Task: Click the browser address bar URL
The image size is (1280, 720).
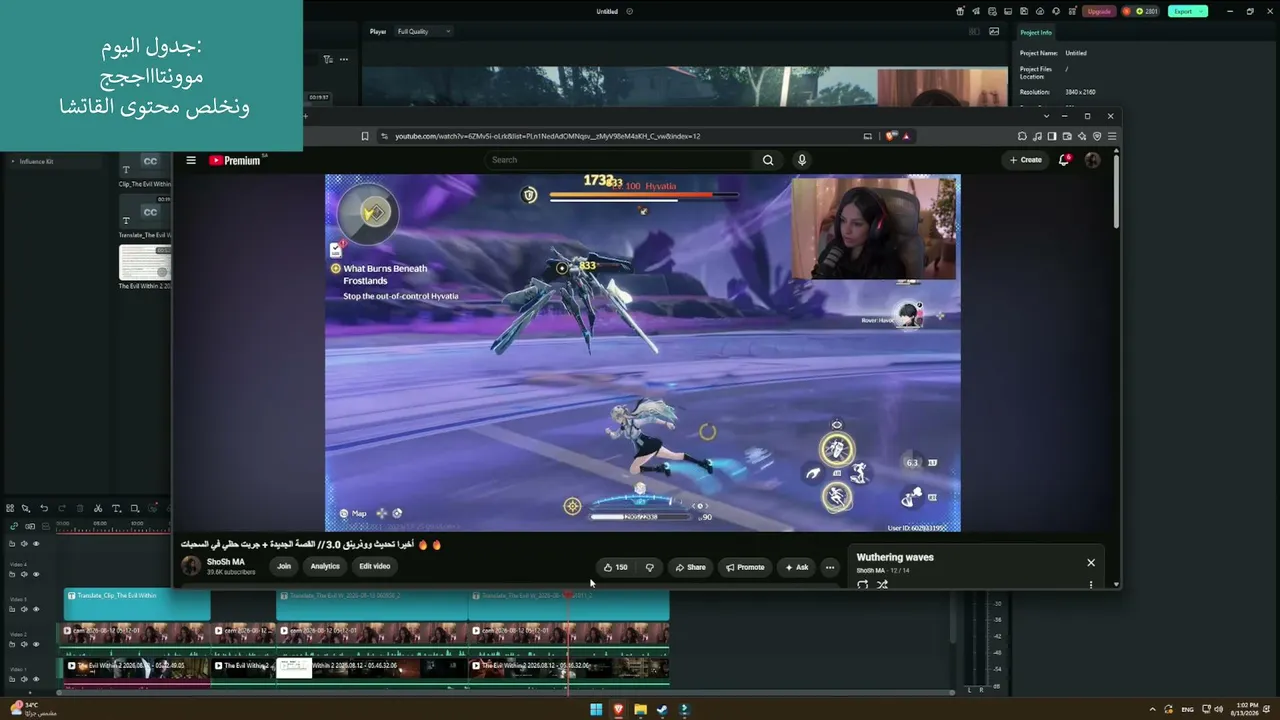Action: pos(547,136)
